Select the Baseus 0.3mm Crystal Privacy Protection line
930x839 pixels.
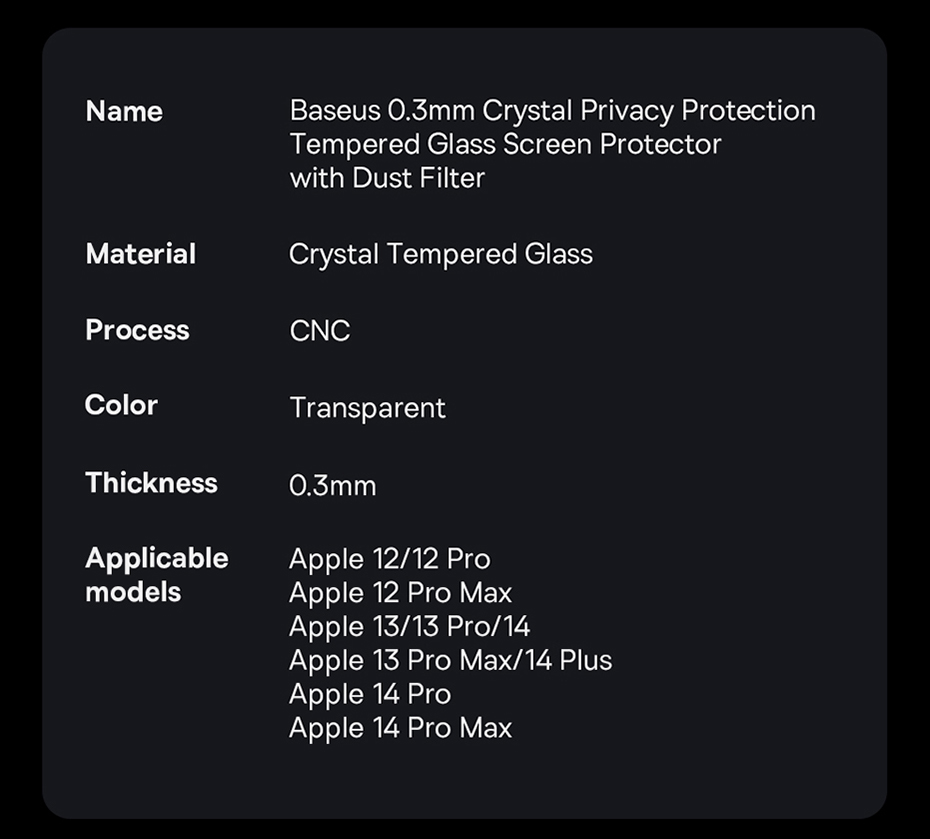(x=552, y=110)
